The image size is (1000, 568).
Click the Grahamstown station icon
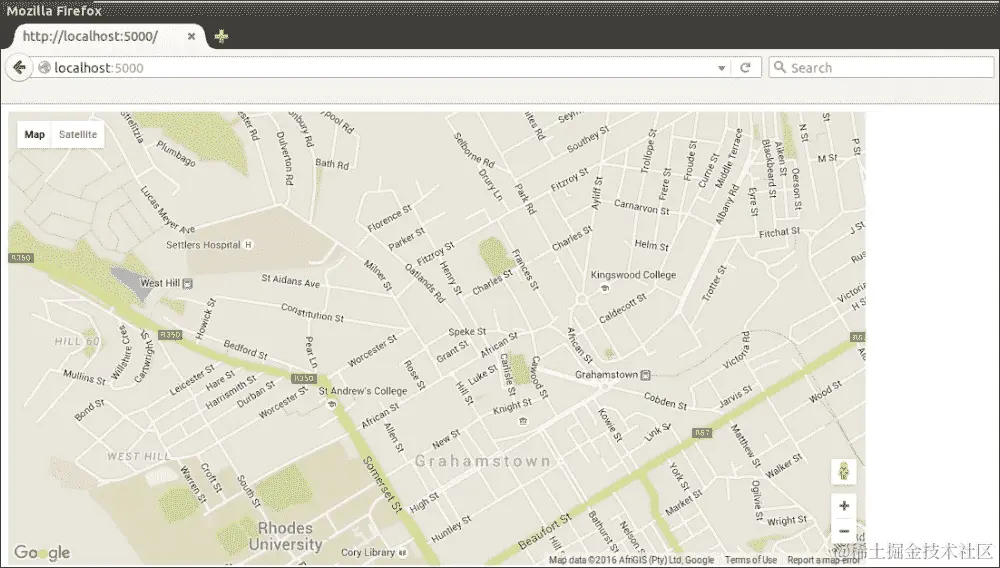coord(645,375)
